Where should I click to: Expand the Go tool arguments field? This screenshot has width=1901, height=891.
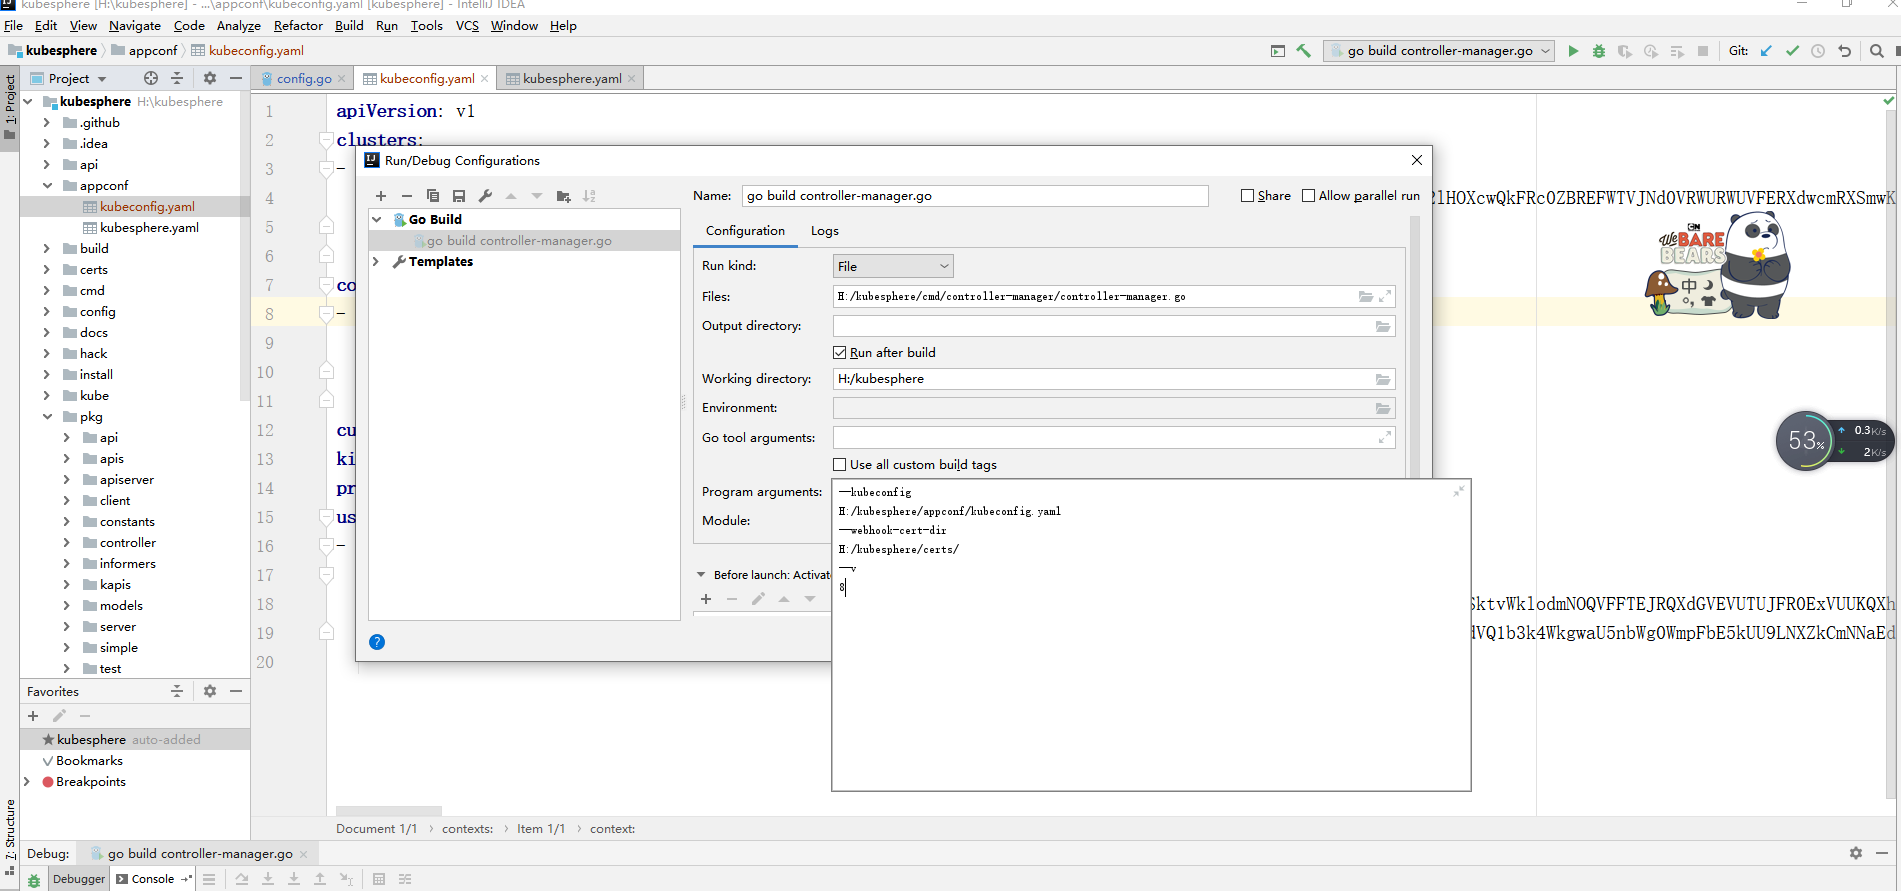1385,437
